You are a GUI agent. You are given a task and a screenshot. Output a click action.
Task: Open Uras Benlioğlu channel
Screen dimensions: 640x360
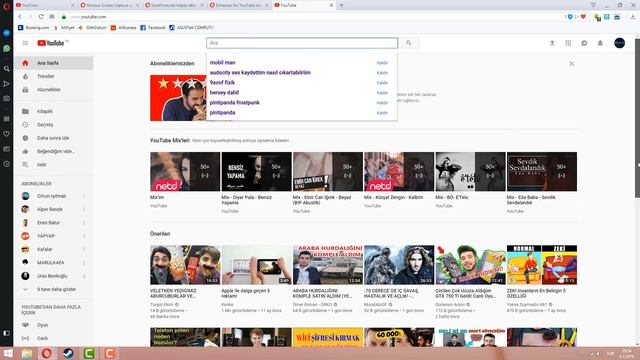click(x=53, y=276)
